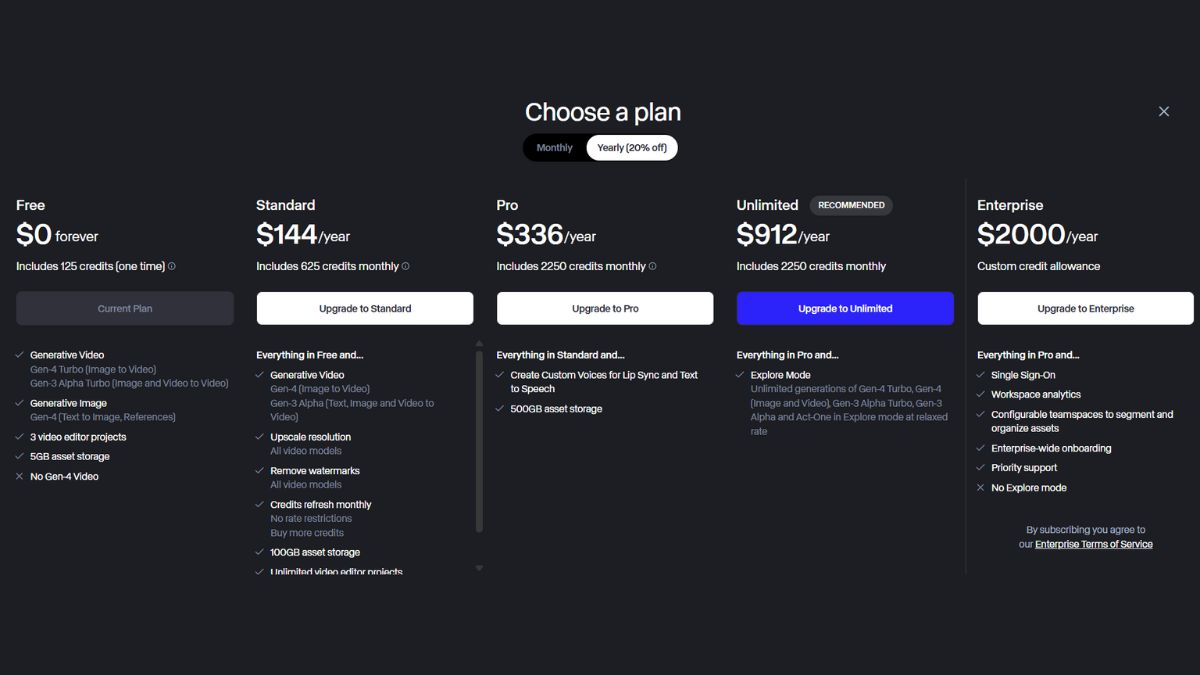The height and width of the screenshot is (675, 1200).
Task: Click the Standard features scrollbar
Action: pyautogui.click(x=479, y=441)
